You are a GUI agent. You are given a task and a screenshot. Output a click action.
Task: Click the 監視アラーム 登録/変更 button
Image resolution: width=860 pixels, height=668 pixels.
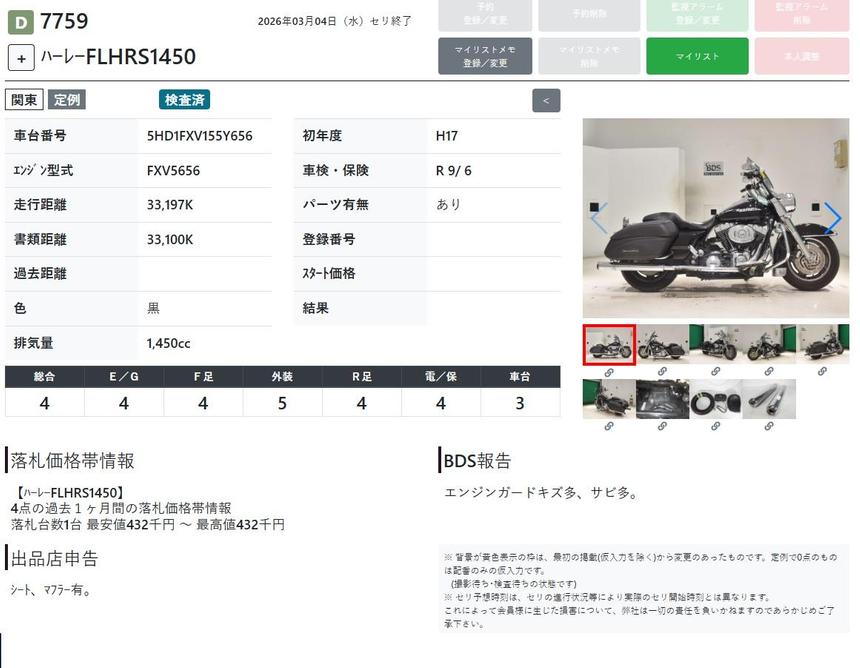point(697,14)
